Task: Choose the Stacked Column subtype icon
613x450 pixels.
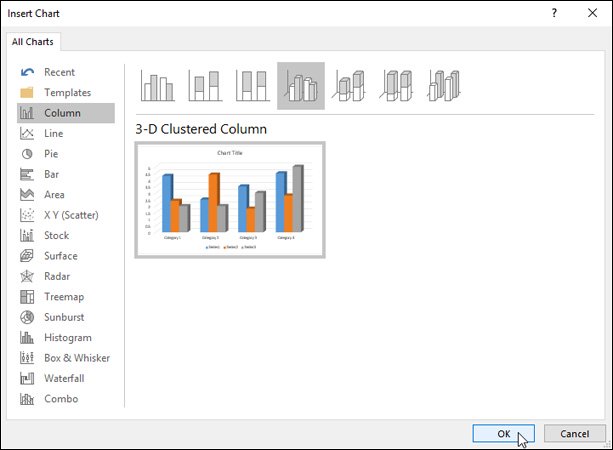Action: pyautogui.click(x=205, y=87)
